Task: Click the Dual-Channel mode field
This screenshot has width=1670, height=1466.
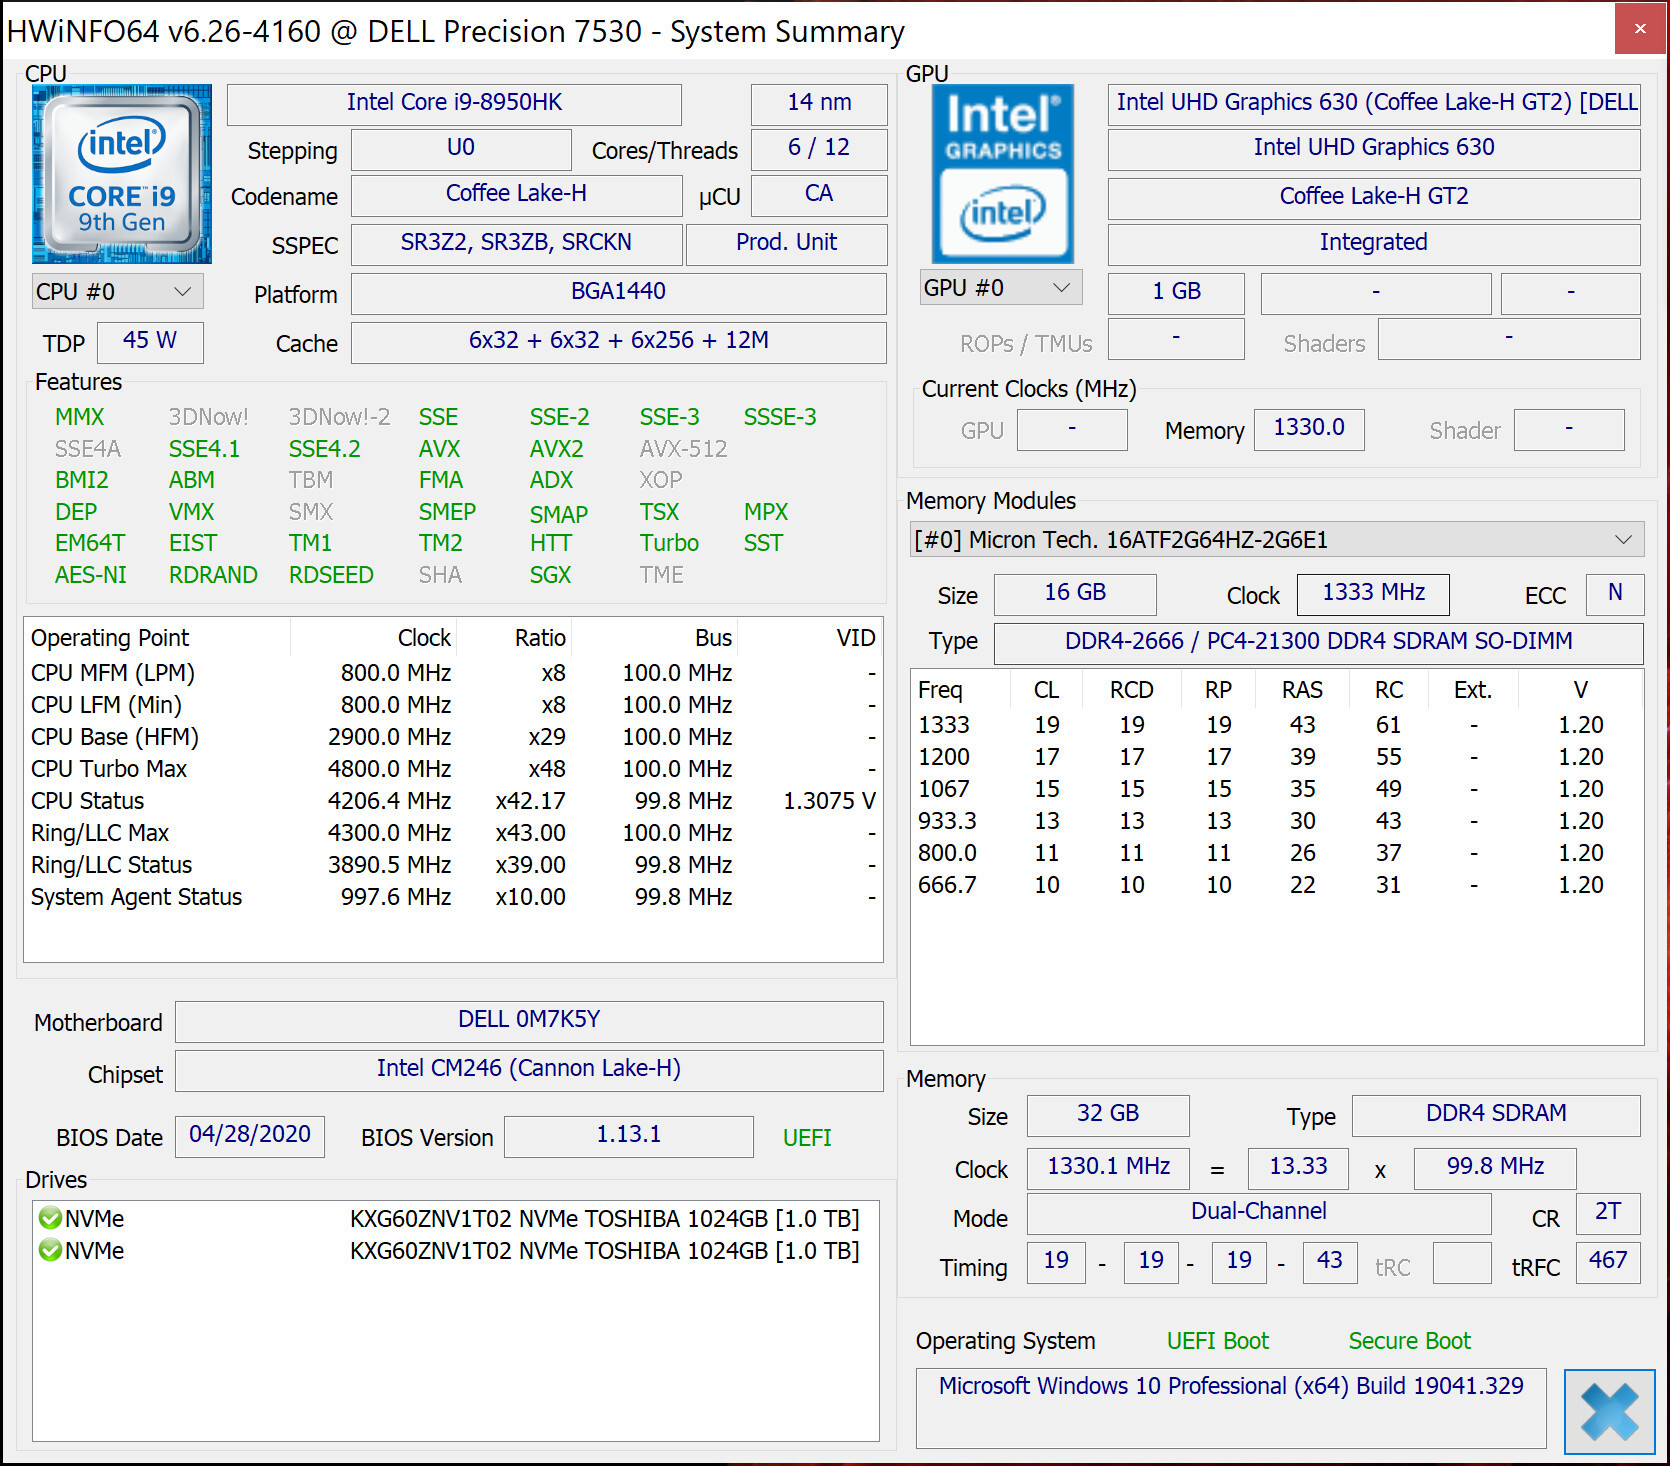Action: [1259, 1212]
